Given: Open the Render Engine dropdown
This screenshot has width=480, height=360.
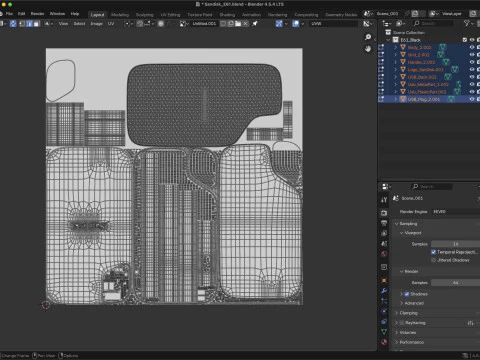Looking at the screenshot, I should pos(455,212).
